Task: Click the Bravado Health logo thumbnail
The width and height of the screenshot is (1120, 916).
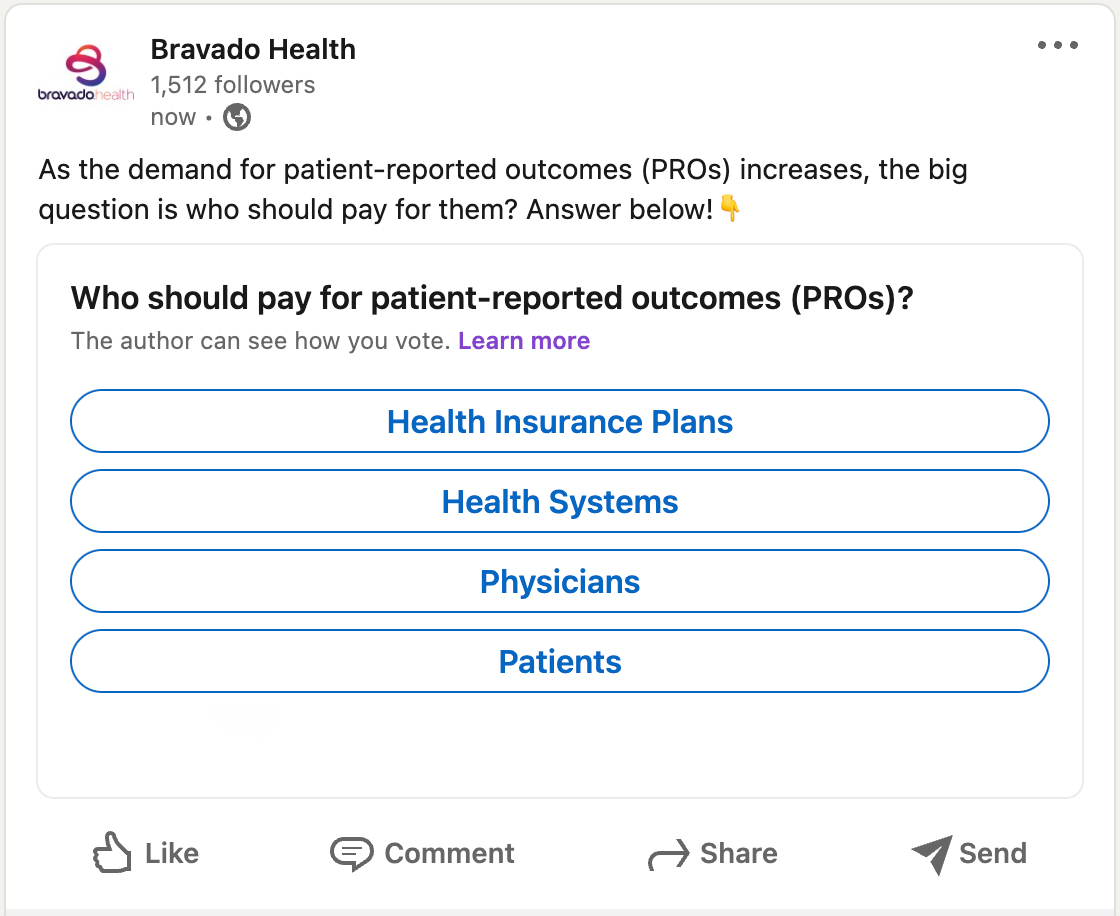Action: [85, 76]
